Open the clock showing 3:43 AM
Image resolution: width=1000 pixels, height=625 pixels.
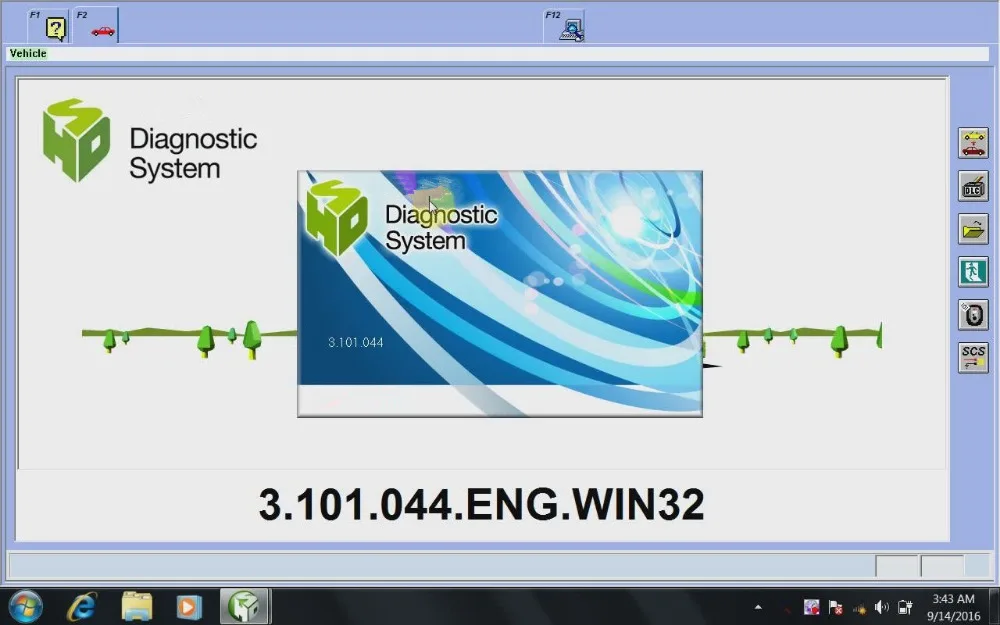(x=953, y=607)
